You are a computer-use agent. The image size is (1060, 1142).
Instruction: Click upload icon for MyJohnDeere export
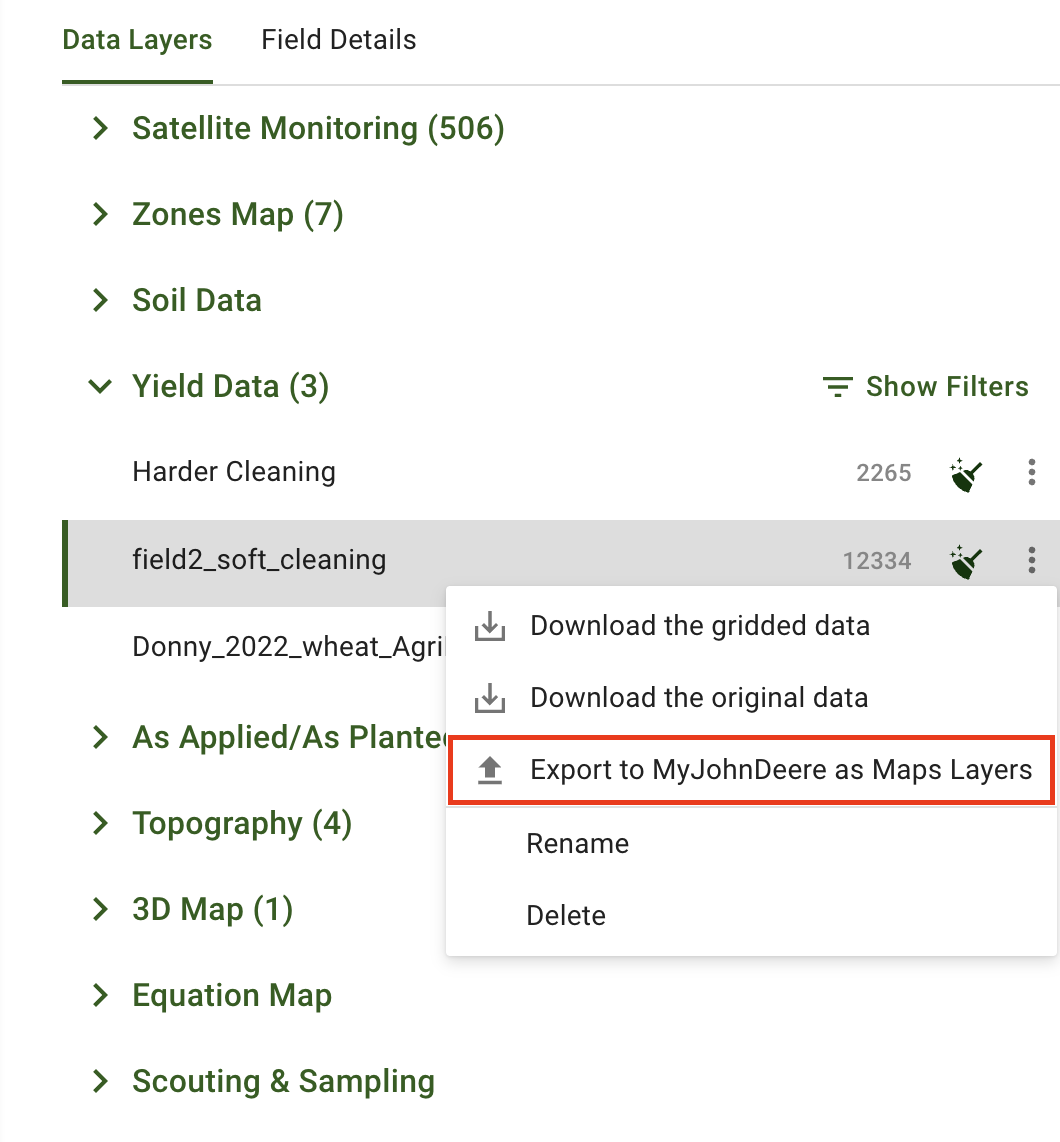pyautogui.click(x=489, y=770)
